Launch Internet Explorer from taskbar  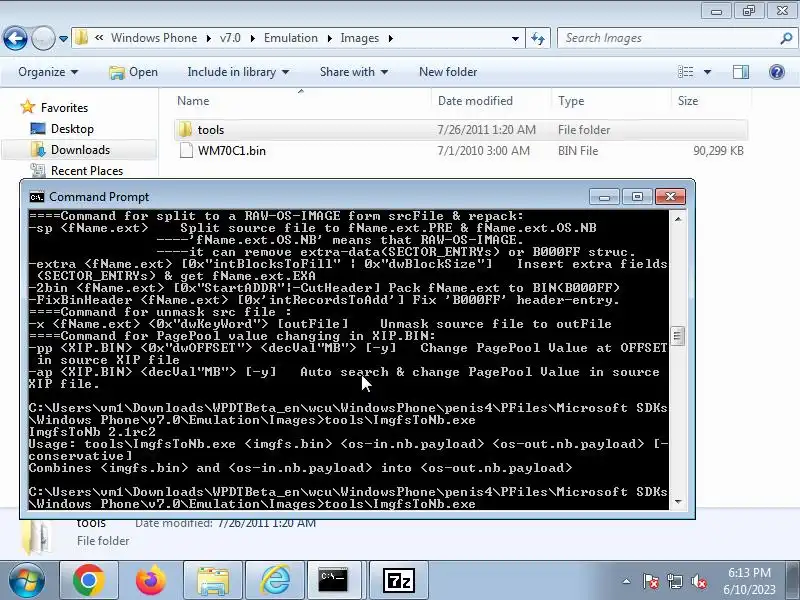[275, 581]
